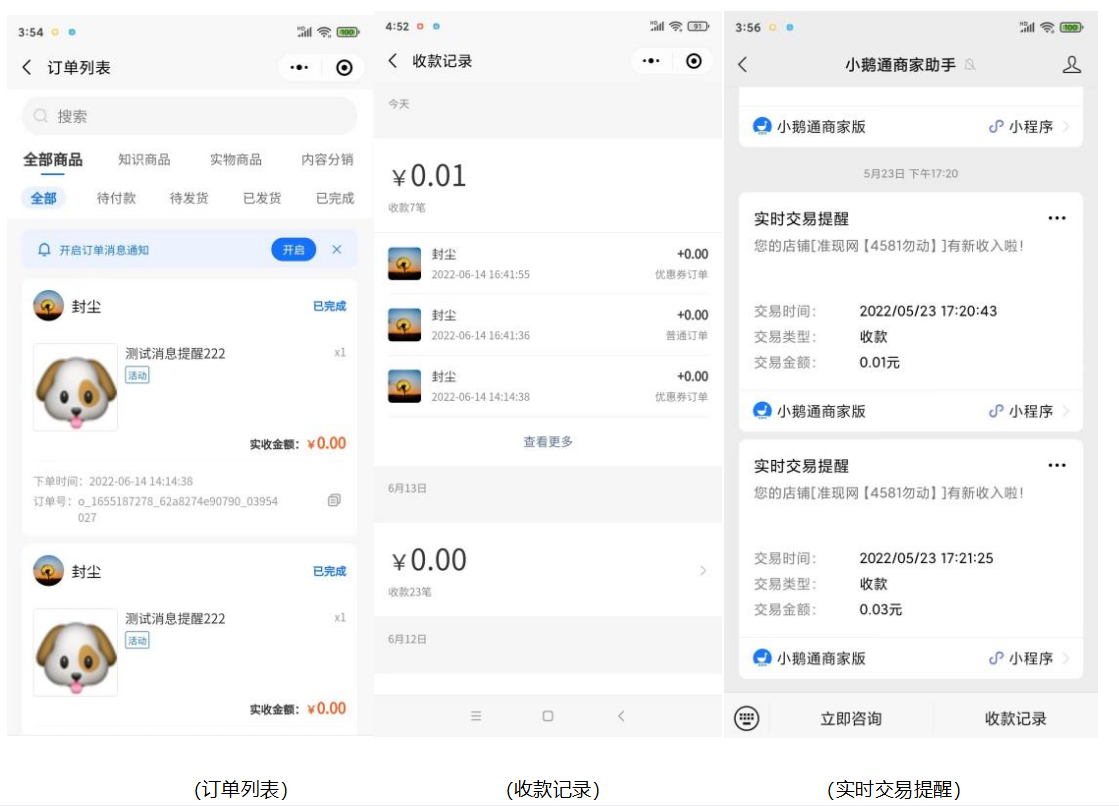This screenshot has height=806, width=1119.
Task: Expand the 6月13日 ¥0.00 summary chevron
Action: [x=703, y=570]
